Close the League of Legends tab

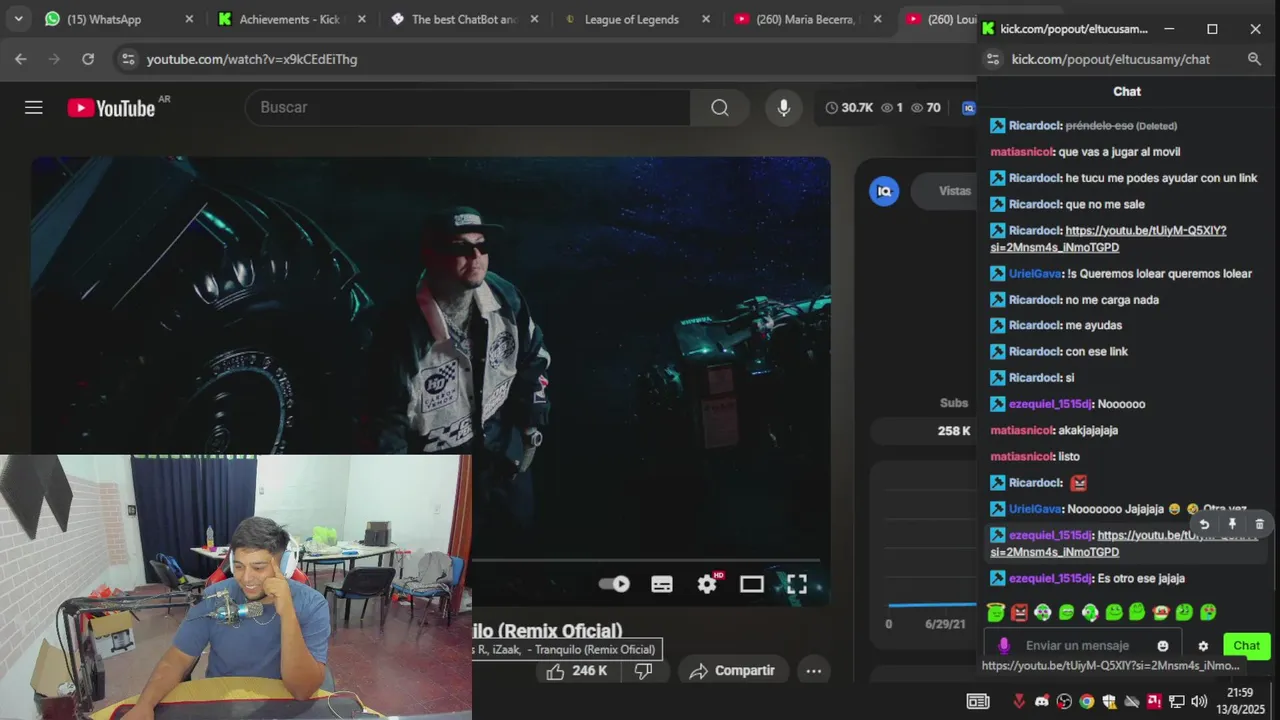(706, 19)
